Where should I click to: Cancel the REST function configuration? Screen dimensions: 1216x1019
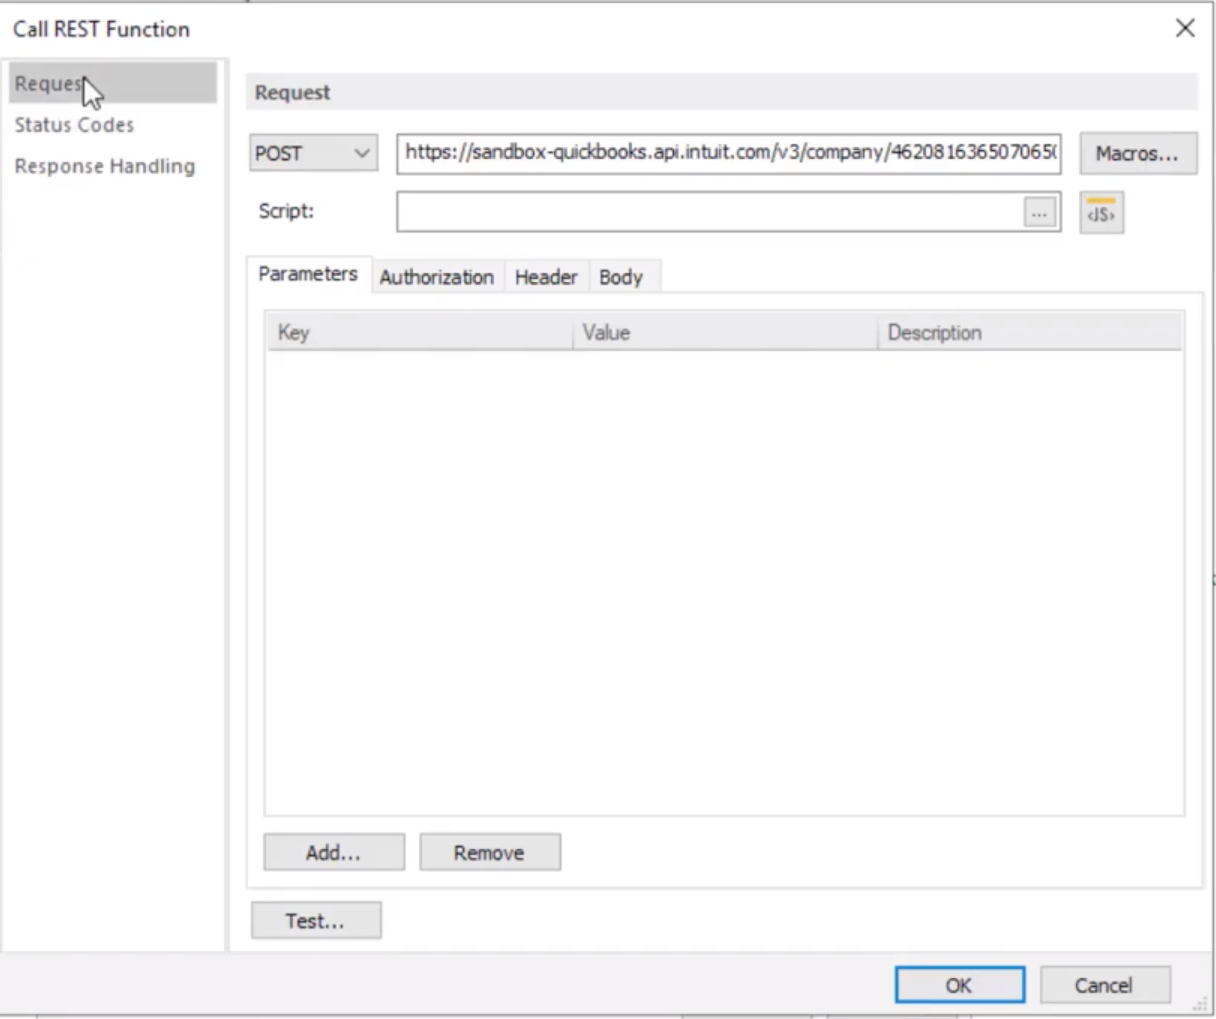click(1105, 984)
